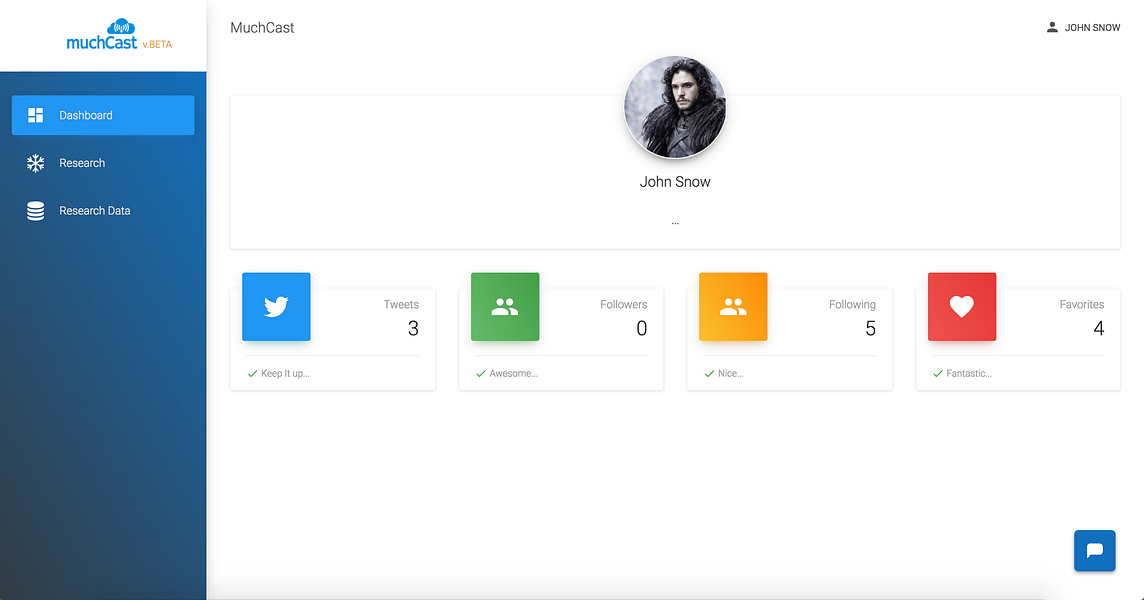Click the John Snow profile photo

pyautogui.click(x=675, y=107)
